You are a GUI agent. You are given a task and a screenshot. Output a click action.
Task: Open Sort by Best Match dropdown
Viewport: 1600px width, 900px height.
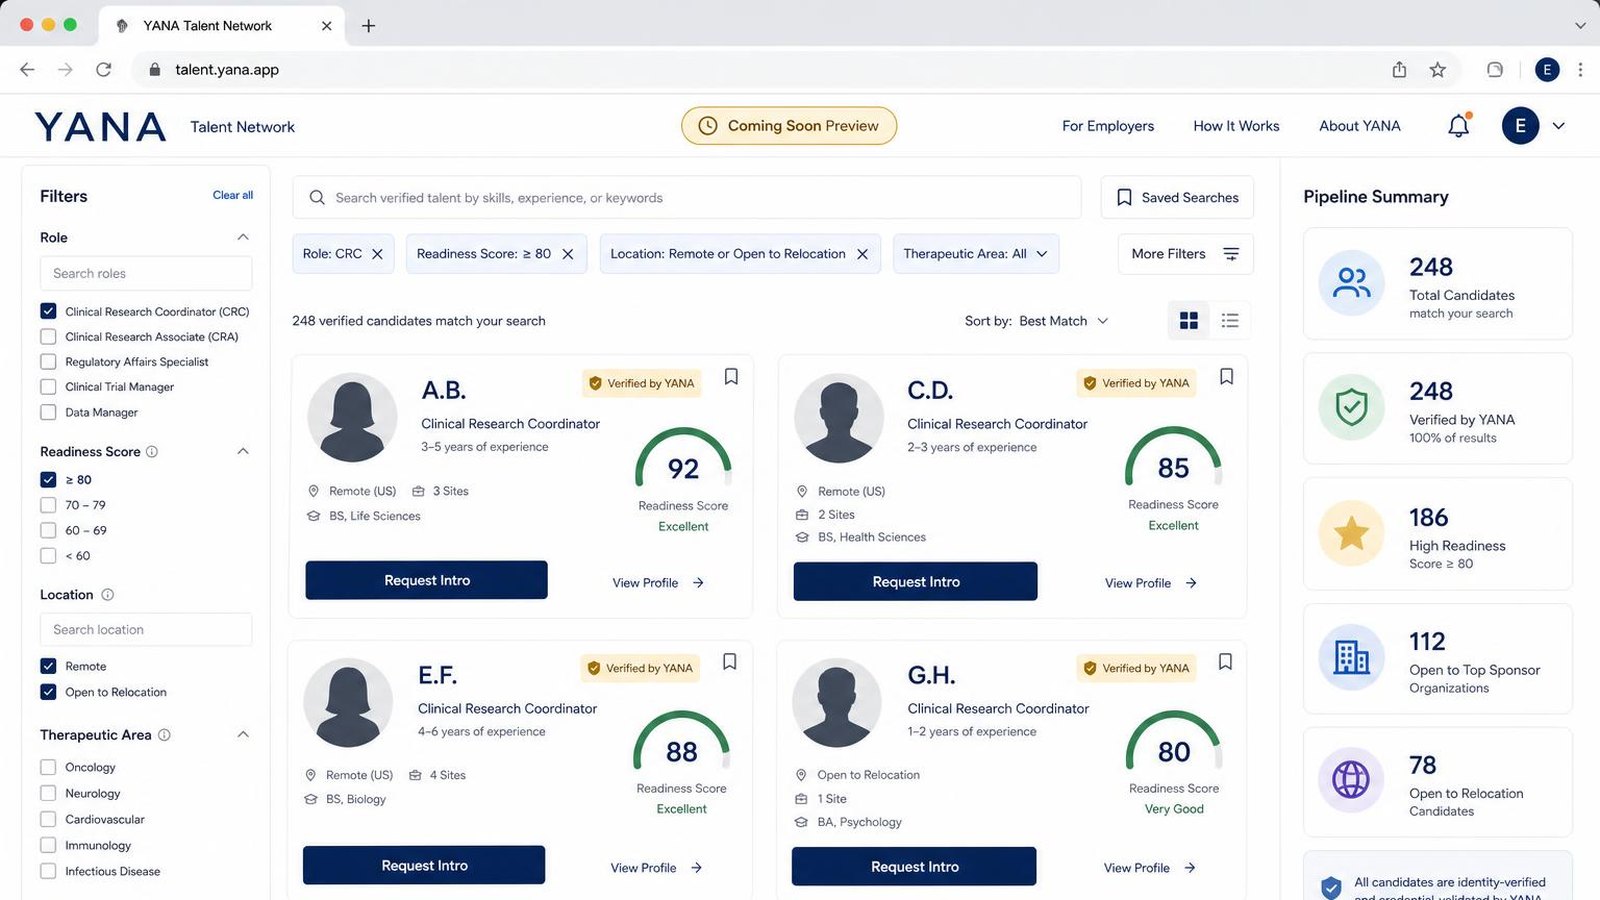coord(1037,321)
